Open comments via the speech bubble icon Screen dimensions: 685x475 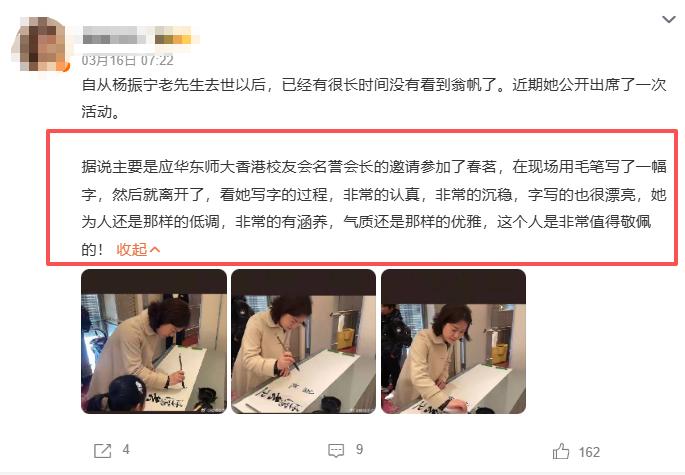(x=336, y=451)
